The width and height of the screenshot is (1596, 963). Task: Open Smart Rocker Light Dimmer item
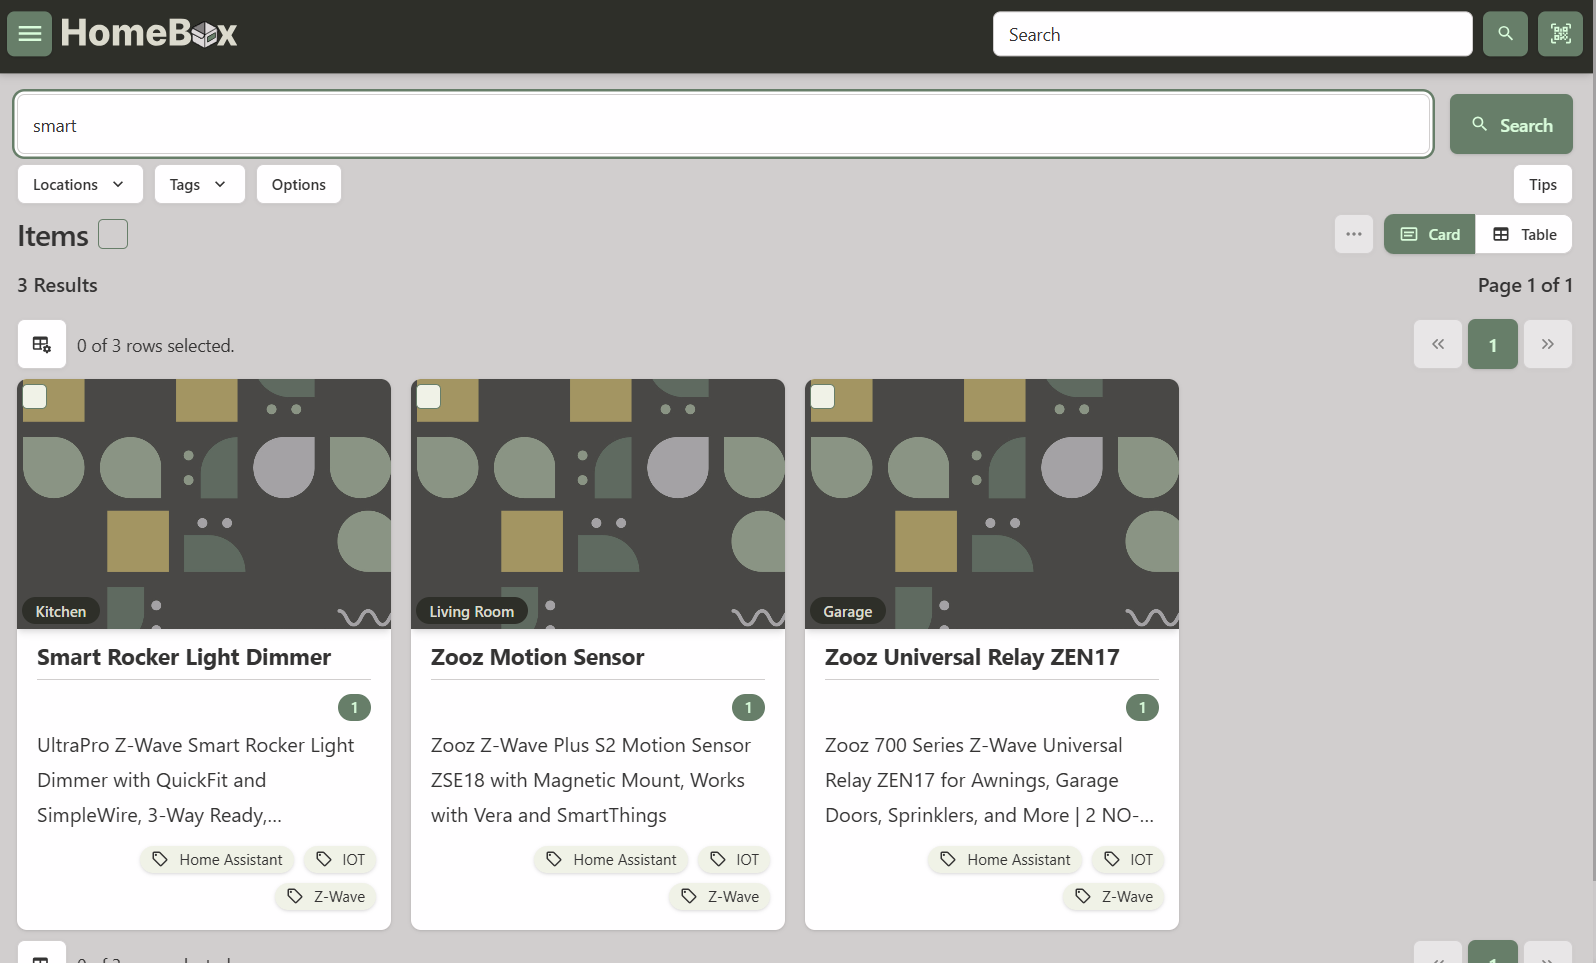coord(184,657)
